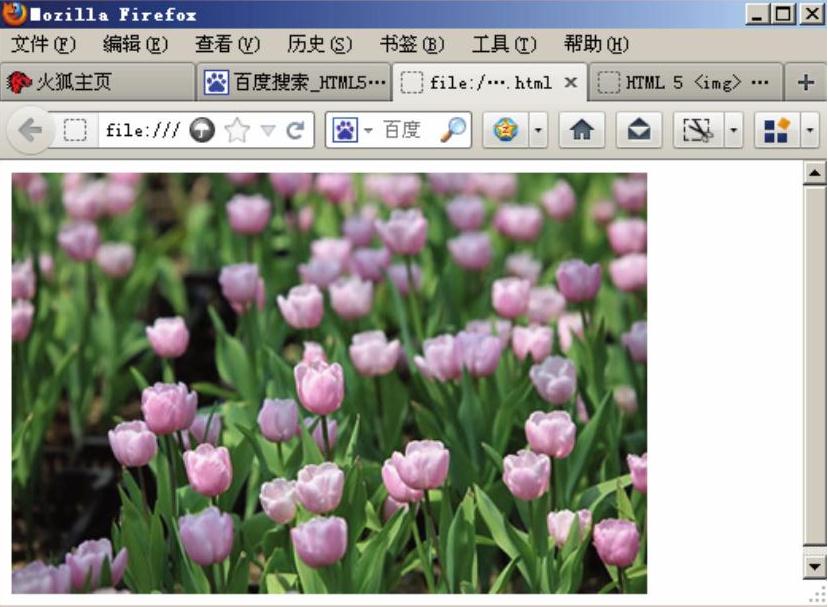Click the magnifier search icon

point(453,130)
